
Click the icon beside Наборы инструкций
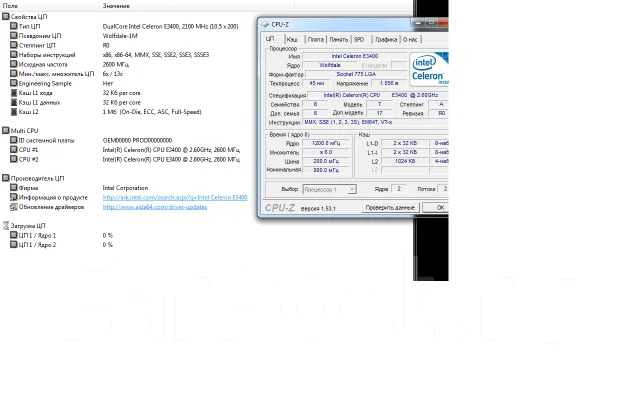pyautogui.click(x=13, y=54)
